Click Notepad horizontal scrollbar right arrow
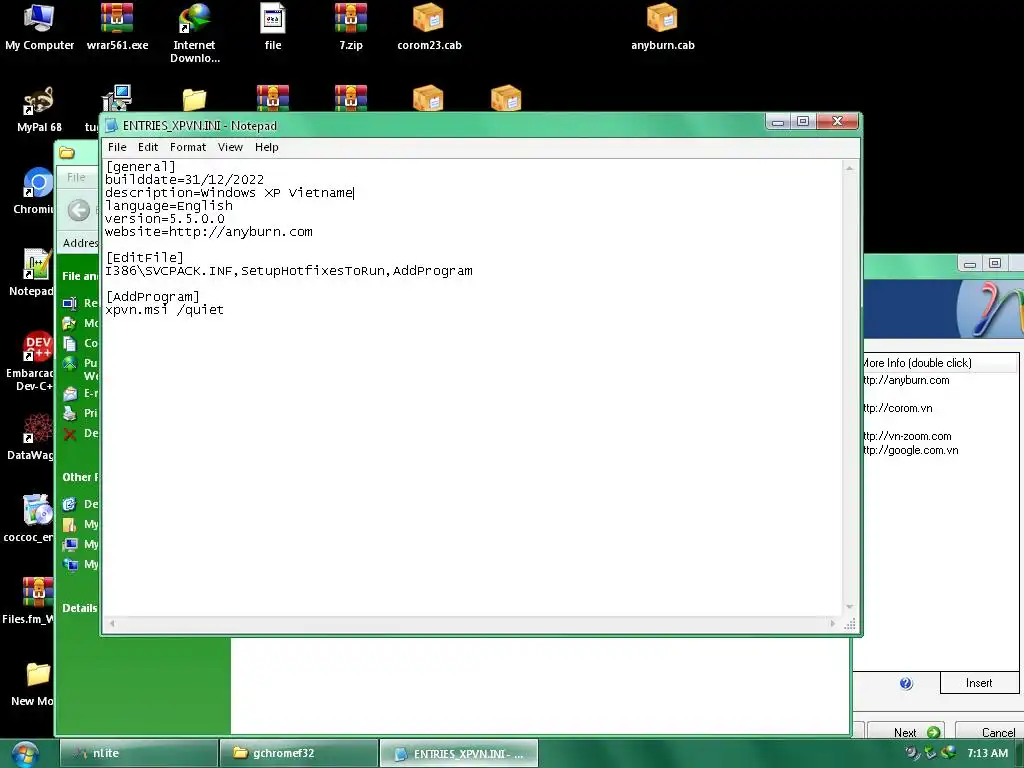1024x768 pixels. pyautogui.click(x=832, y=624)
